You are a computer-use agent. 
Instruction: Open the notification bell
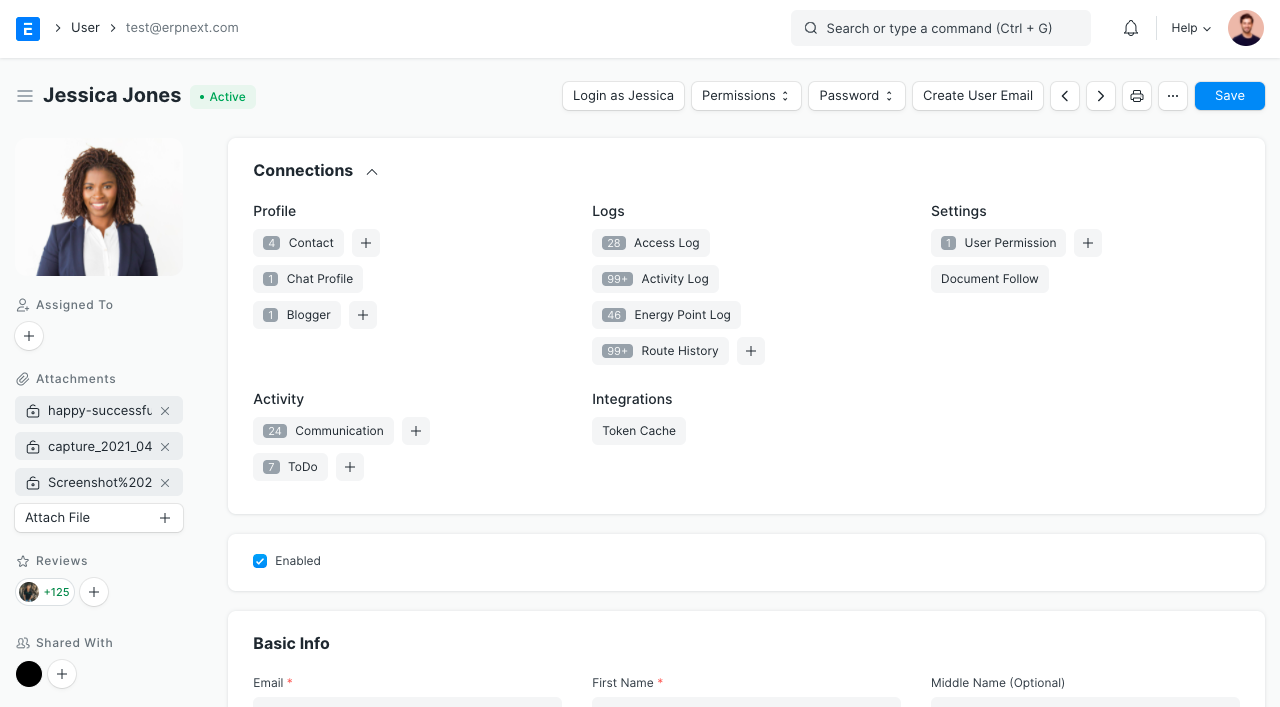point(1130,28)
